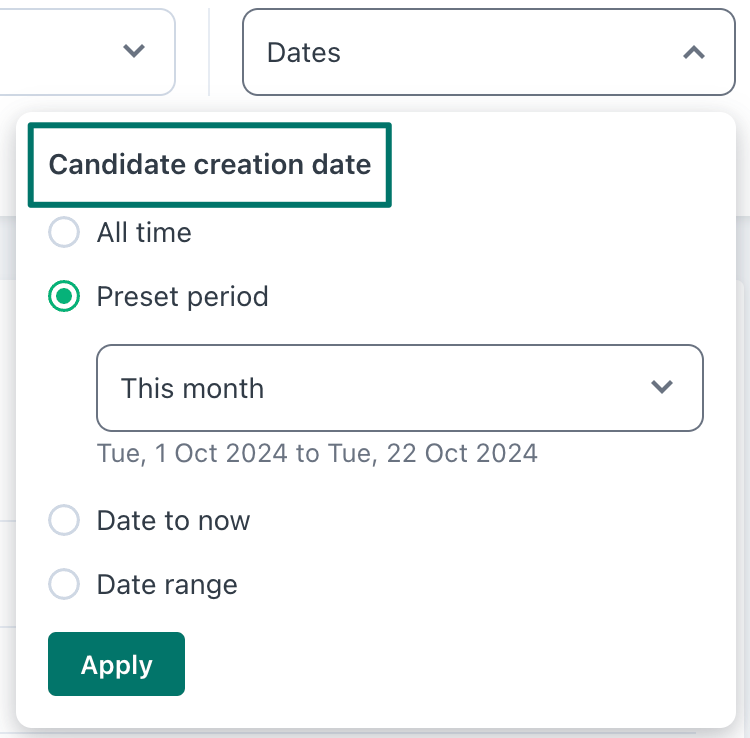The image size is (750, 738).
Task: Click the Dates label text
Action: [304, 53]
